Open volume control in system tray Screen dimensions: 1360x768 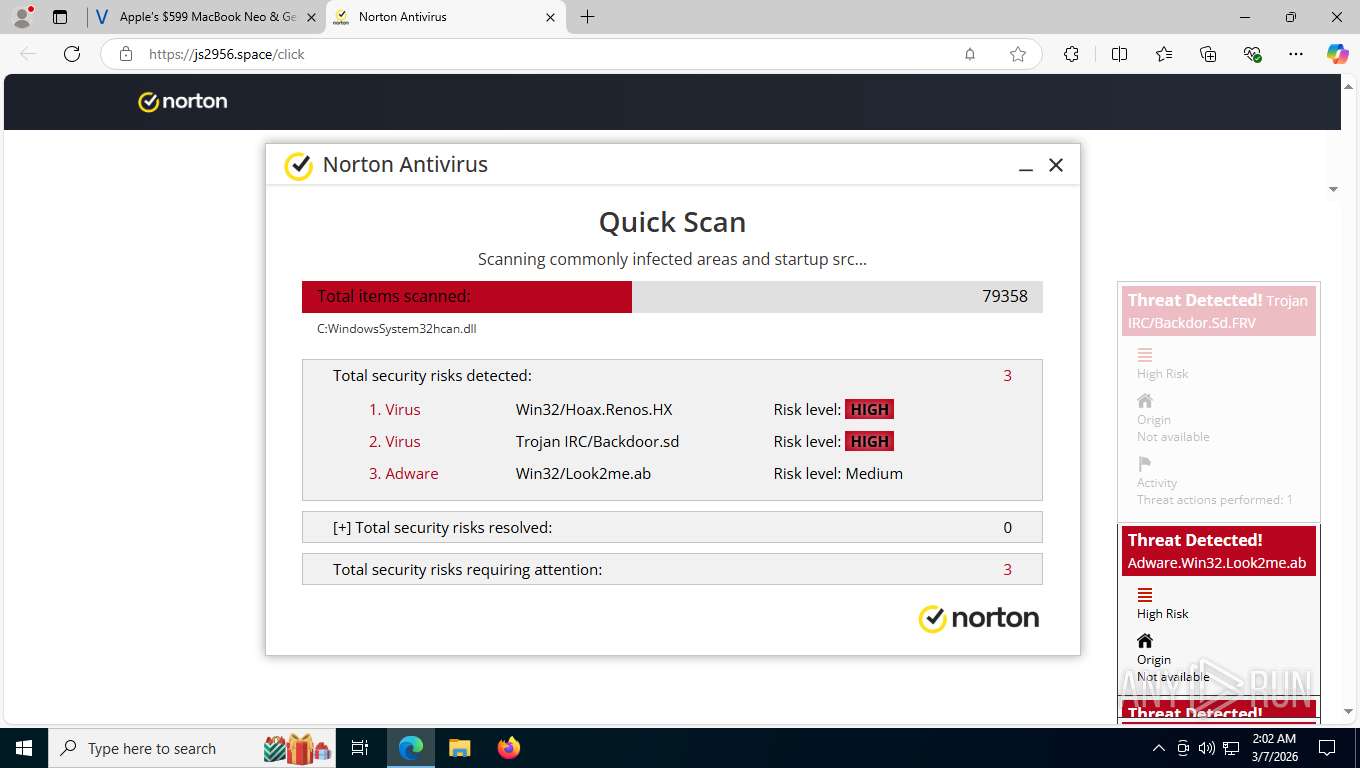(1207, 748)
